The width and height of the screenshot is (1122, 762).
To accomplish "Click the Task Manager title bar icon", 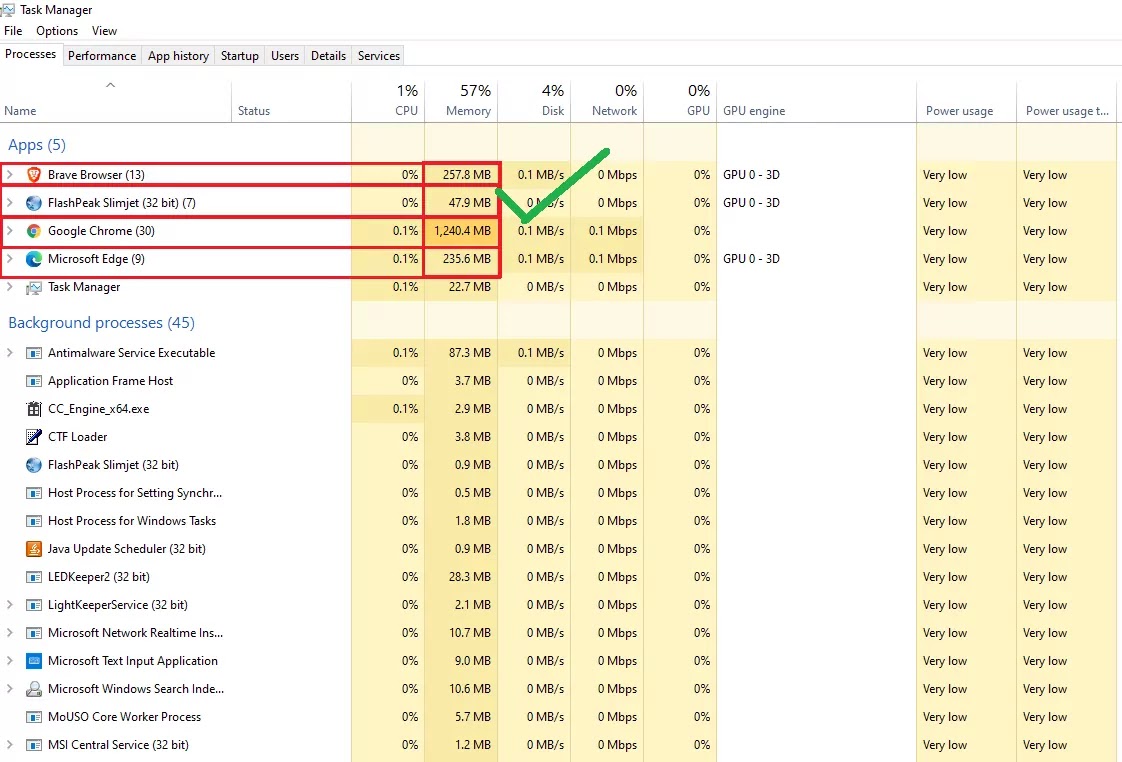I will pos(8,9).
